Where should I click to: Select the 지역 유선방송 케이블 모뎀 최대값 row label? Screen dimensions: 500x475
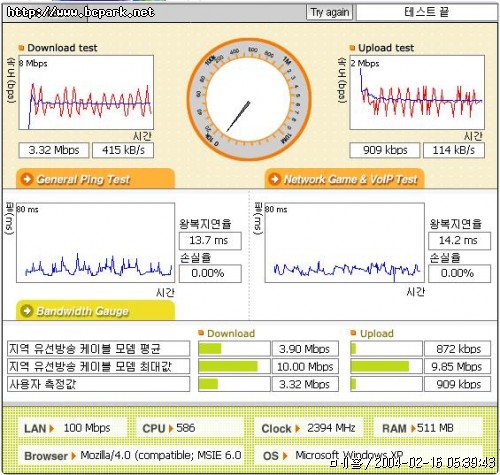(x=98, y=366)
